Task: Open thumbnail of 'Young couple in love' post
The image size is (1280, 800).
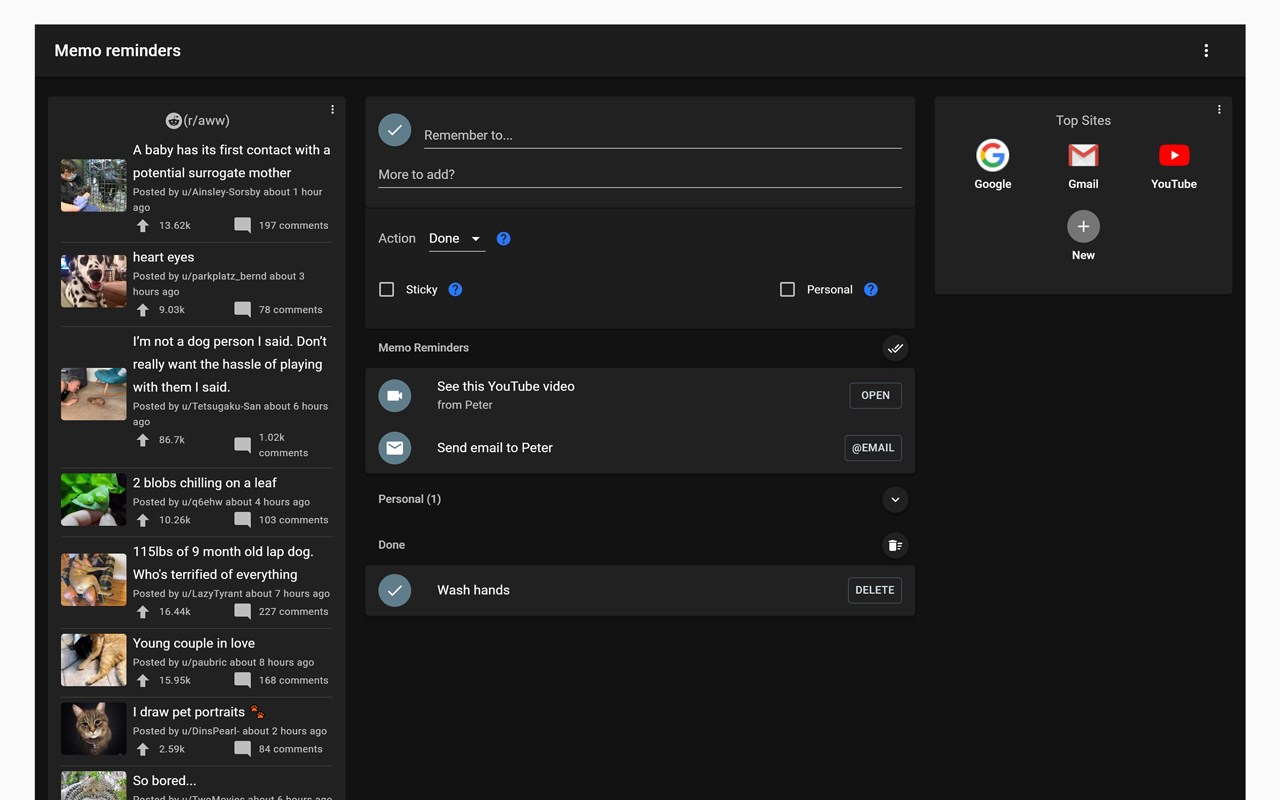Action: coord(94,660)
